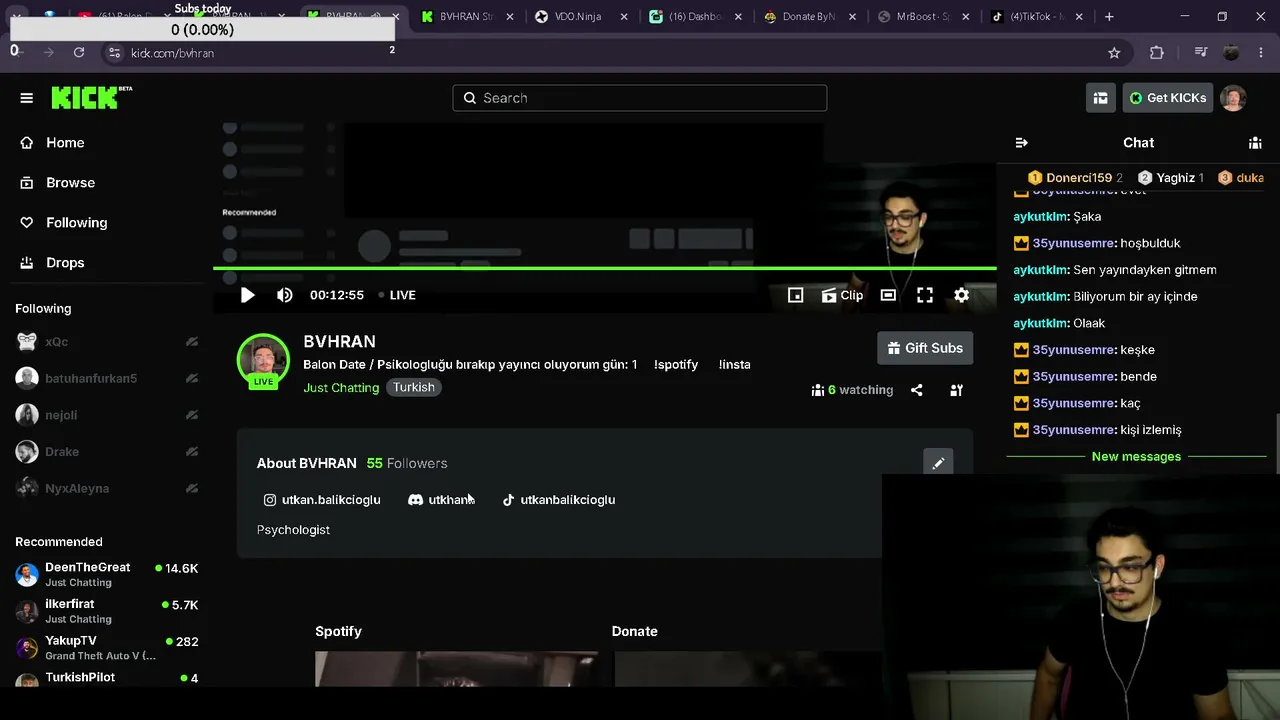Open the user avatar menu in Kick header
The image size is (1280, 720).
pos(1233,98)
